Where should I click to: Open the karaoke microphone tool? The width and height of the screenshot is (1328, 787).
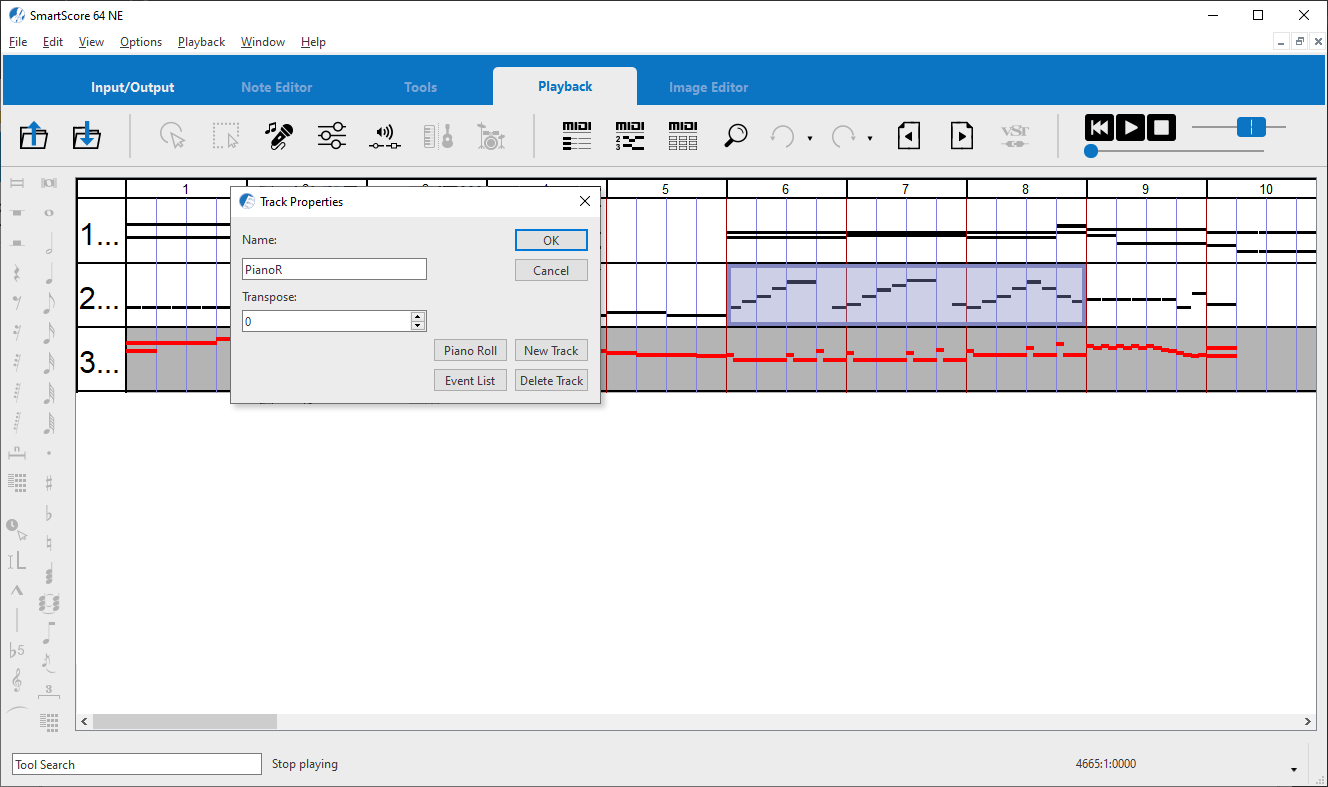[x=278, y=135]
